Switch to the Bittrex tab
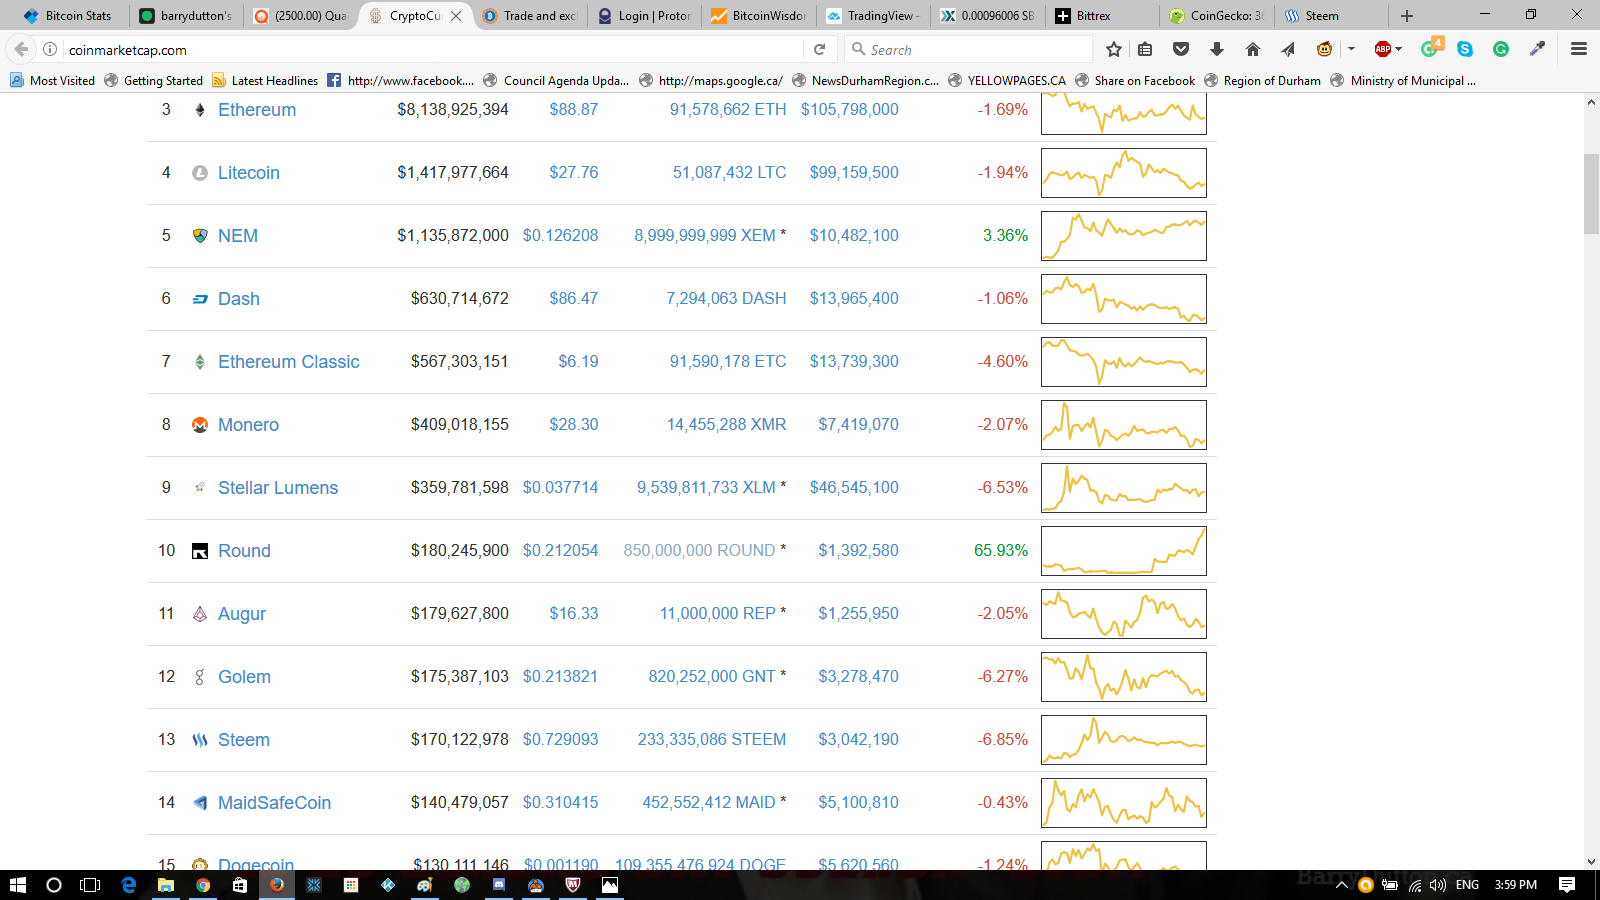Screen dimensions: 1600x900 (1102, 16)
